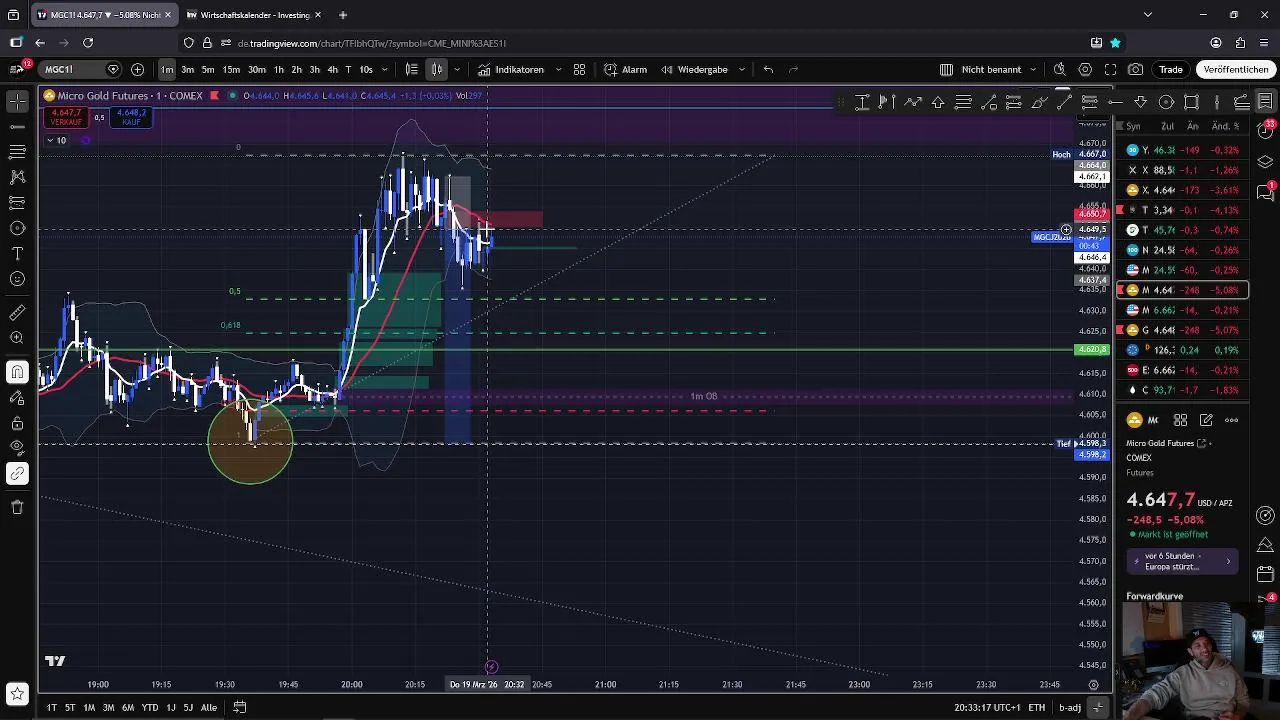Expand Wiedergabe dropdown arrow
The height and width of the screenshot is (720, 1280).
pos(741,69)
